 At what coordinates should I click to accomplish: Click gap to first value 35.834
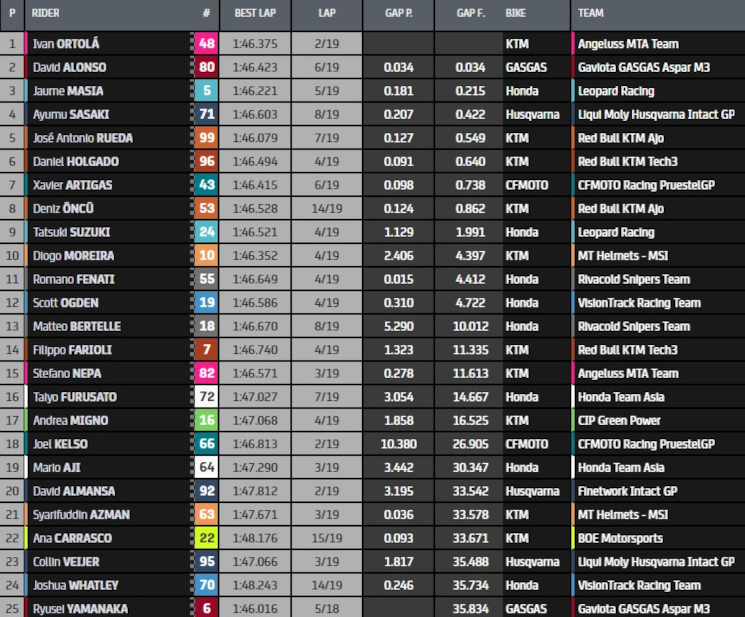[x=470, y=608]
